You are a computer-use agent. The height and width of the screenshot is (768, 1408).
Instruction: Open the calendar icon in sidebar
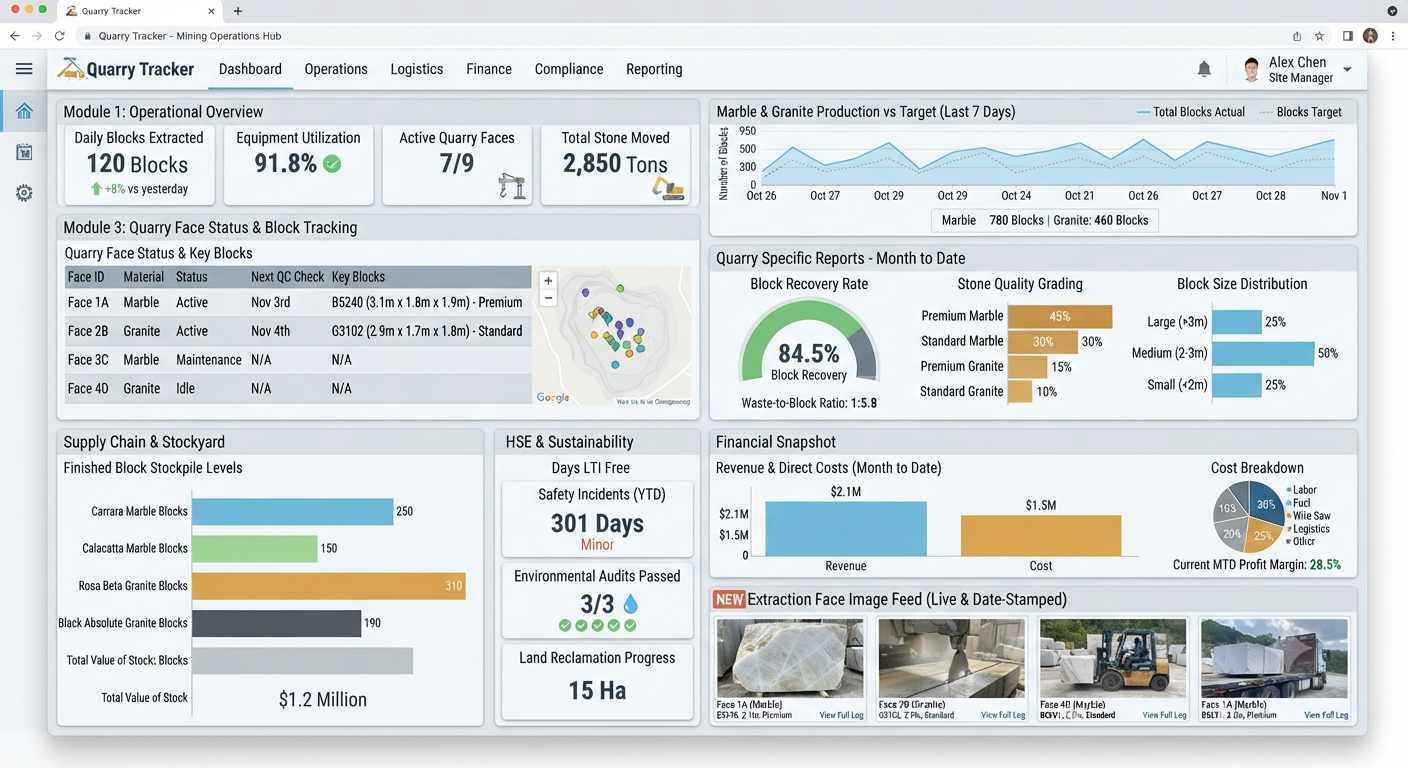point(24,152)
